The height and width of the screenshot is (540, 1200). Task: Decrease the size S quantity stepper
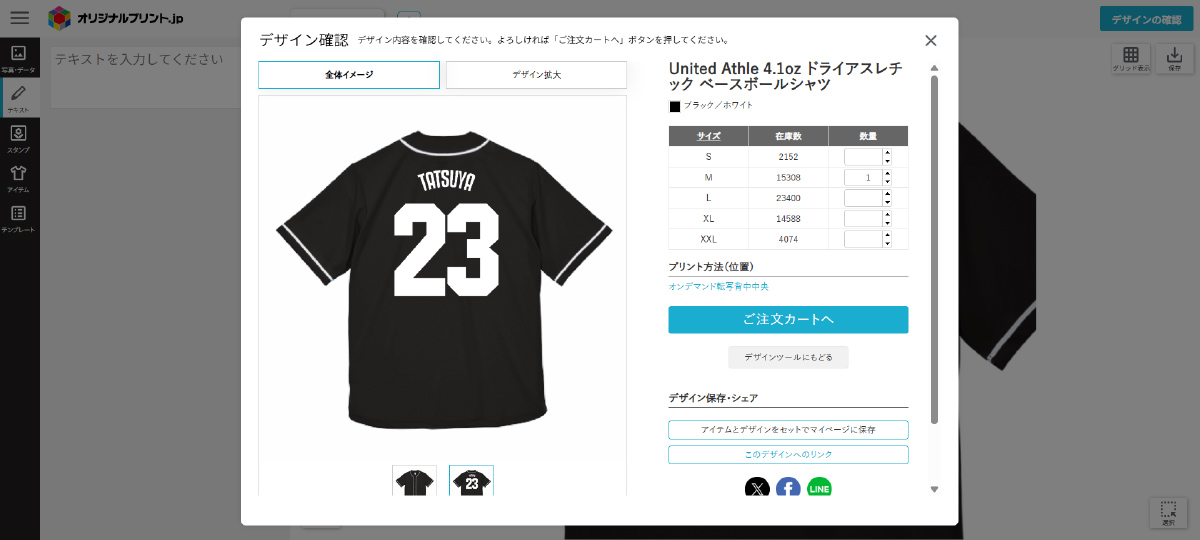(887, 161)
